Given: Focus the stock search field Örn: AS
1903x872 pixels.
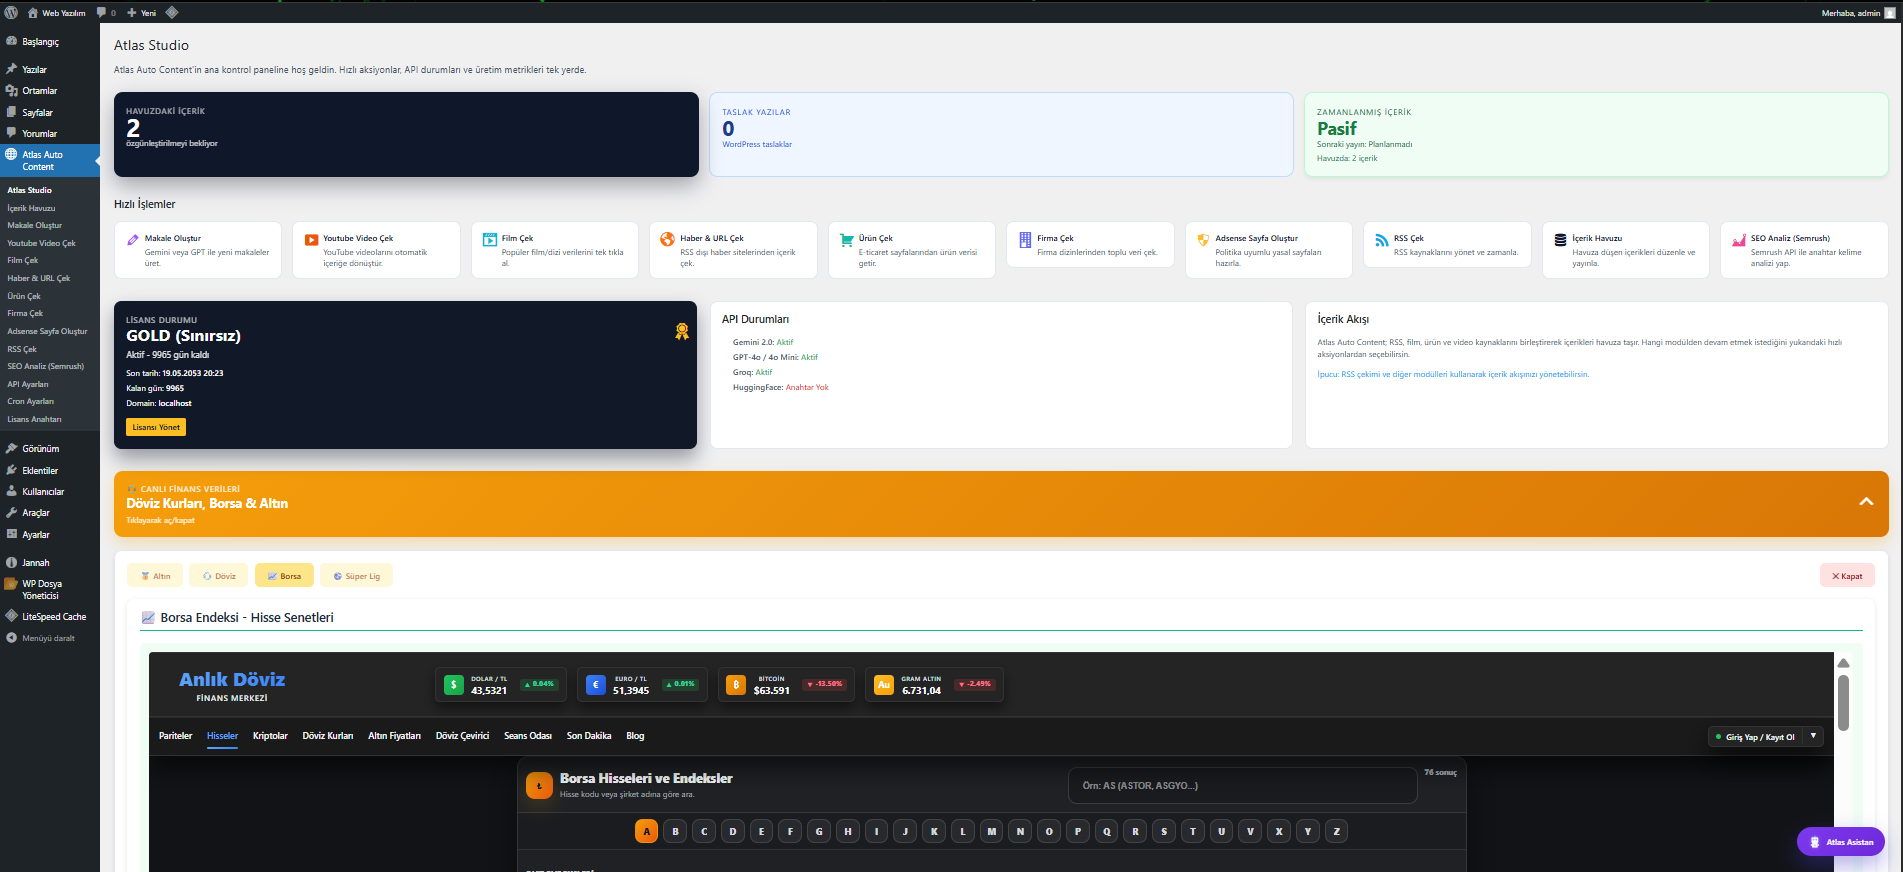Looking at the screenshot, I should tap(1242, 785).
